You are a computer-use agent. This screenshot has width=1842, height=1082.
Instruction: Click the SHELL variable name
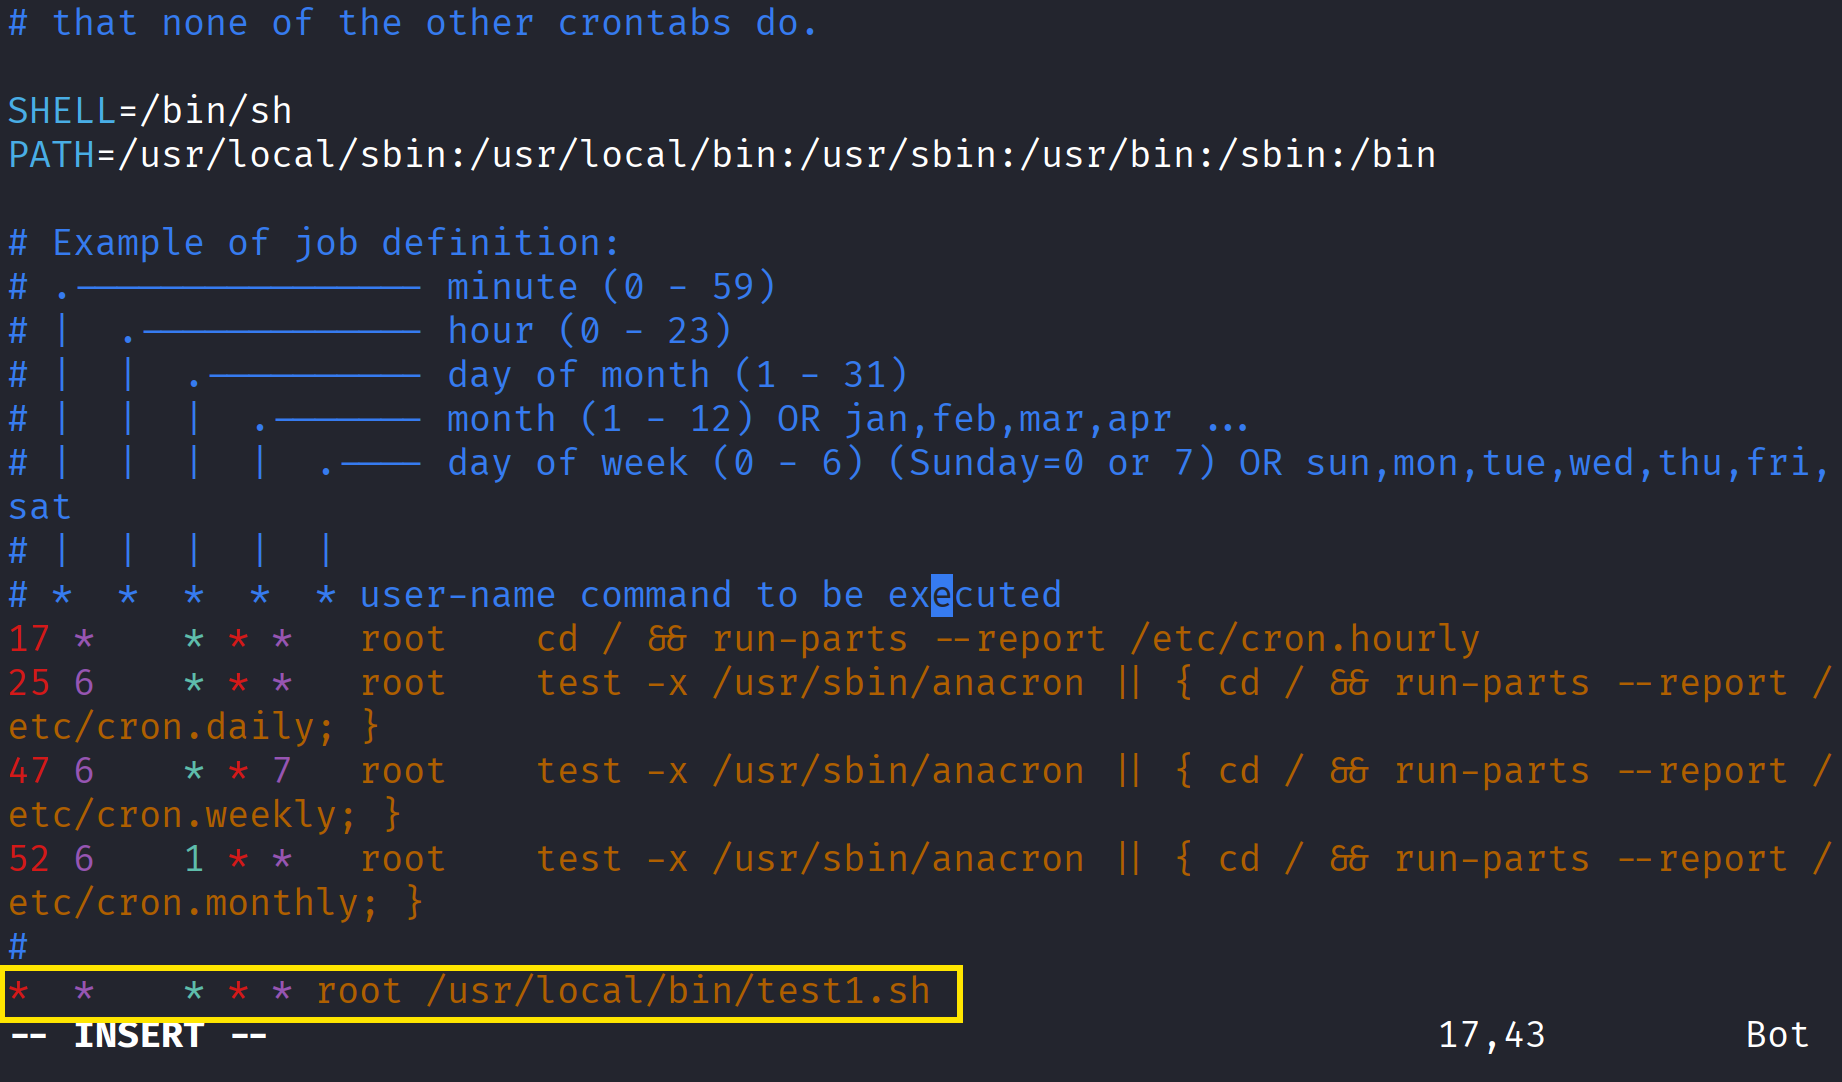pyautogui.click(x=63, y=111)
